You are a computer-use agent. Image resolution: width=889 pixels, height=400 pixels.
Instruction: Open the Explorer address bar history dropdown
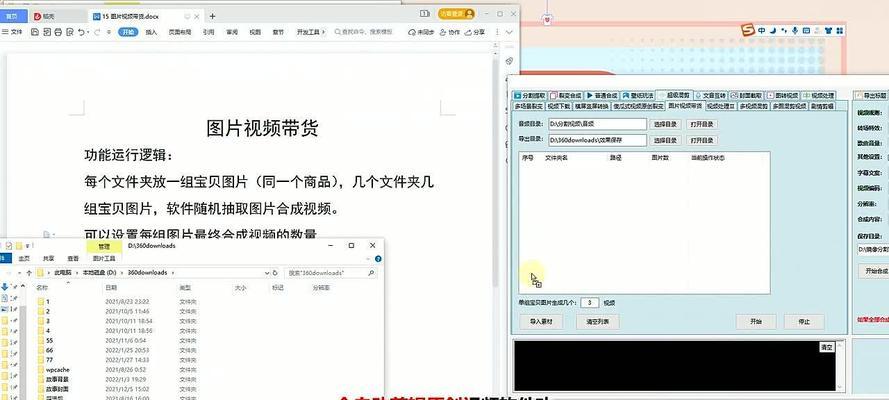[267, 273]
